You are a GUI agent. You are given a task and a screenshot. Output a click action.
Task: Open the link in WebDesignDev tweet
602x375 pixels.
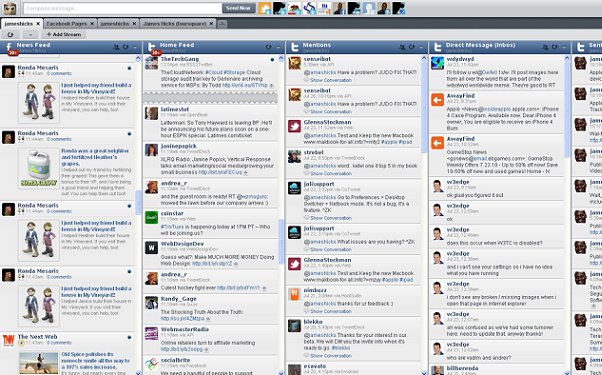tap(212, 264)
